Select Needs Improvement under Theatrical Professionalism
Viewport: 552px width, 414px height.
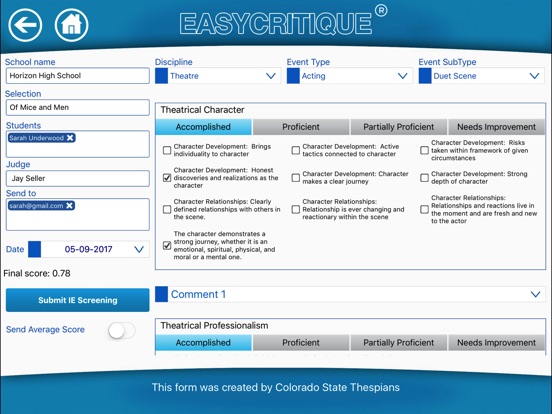pos(496,343)
